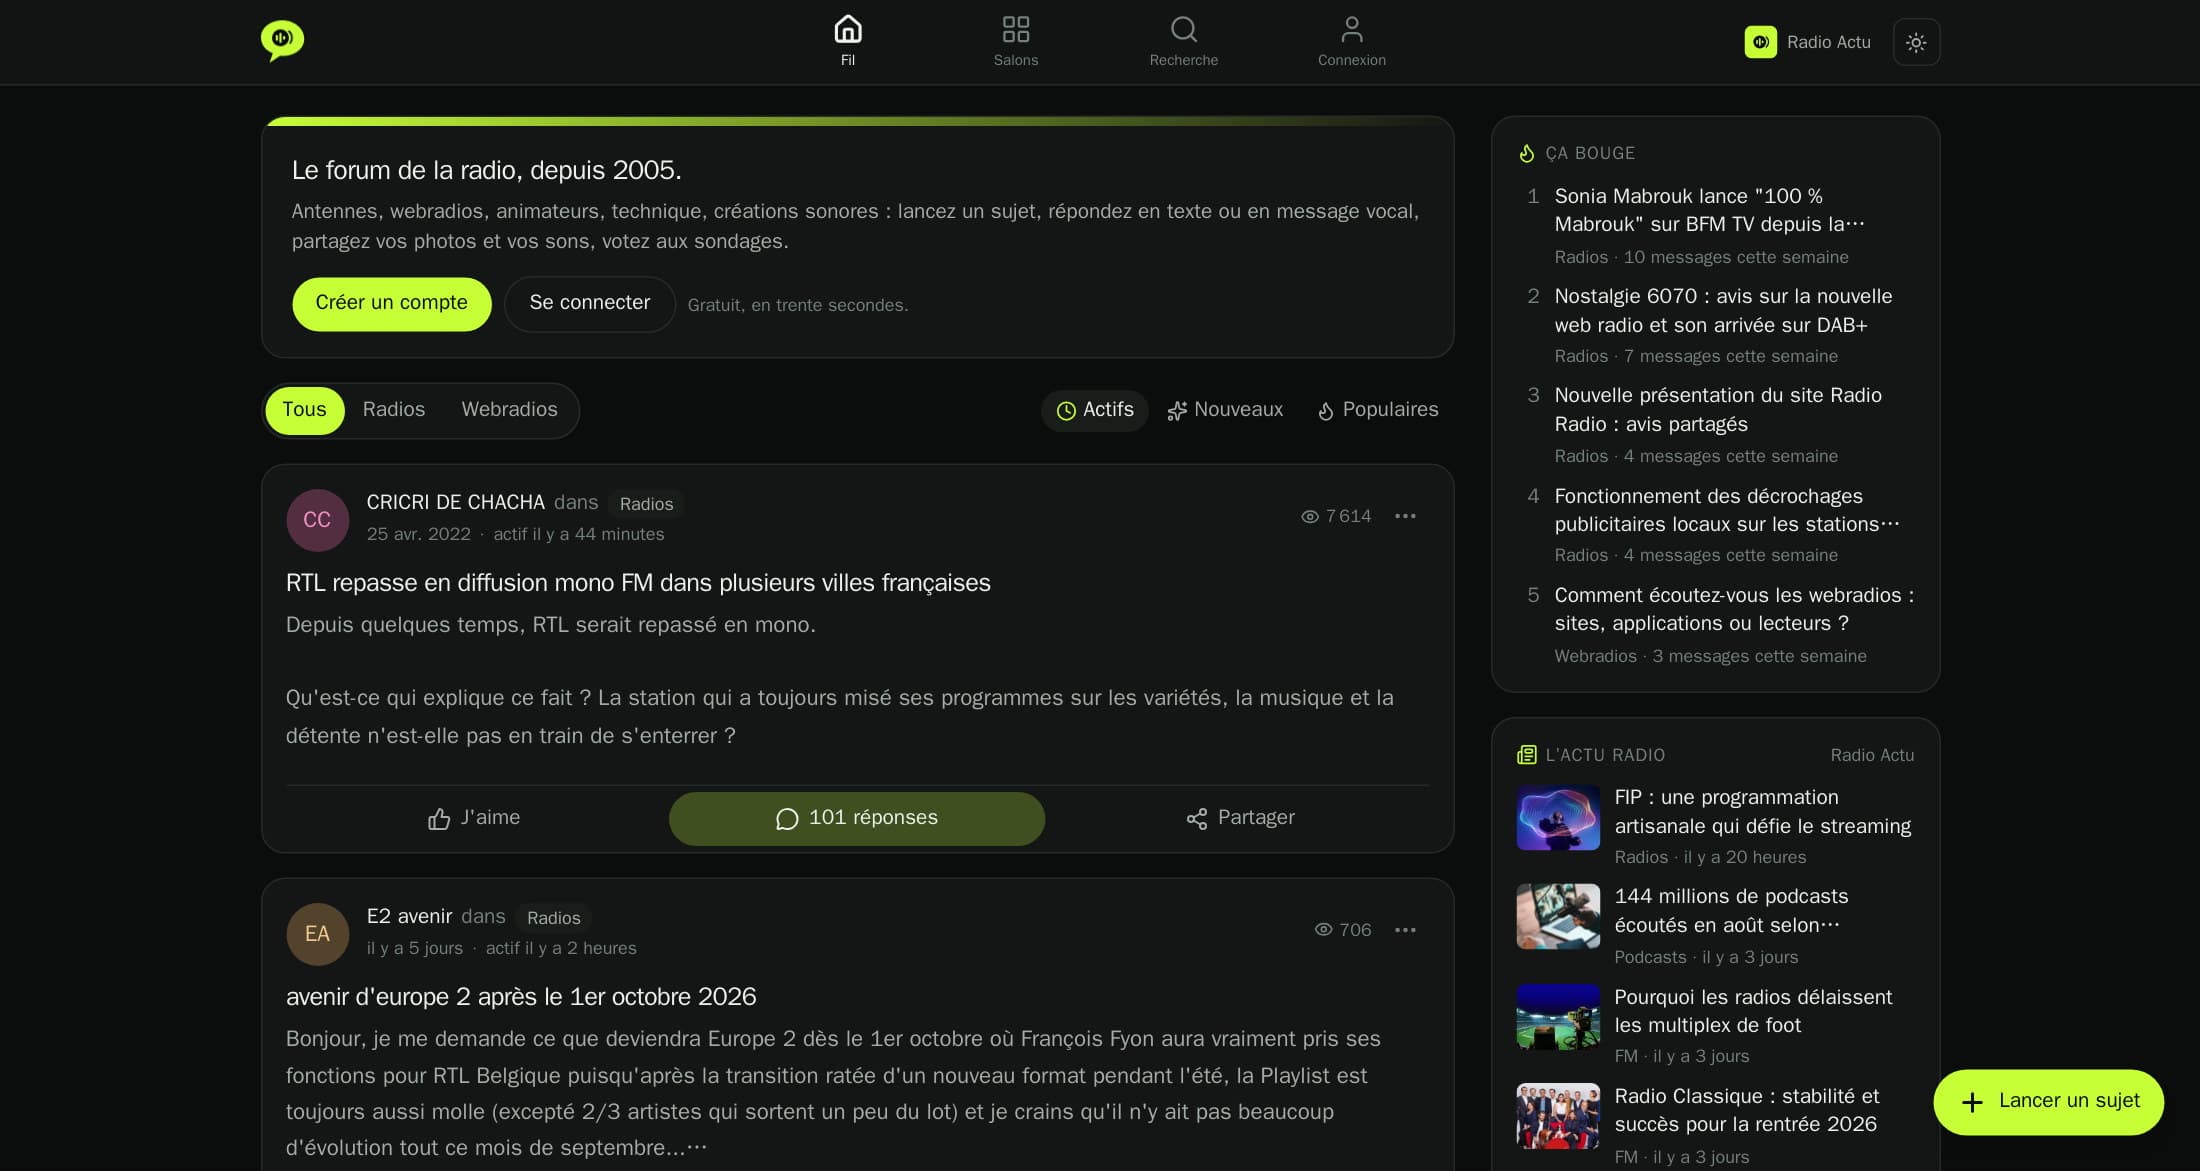
Task: Open the three-dot menu on the RTL mono post
Action: click(1405, 516)
